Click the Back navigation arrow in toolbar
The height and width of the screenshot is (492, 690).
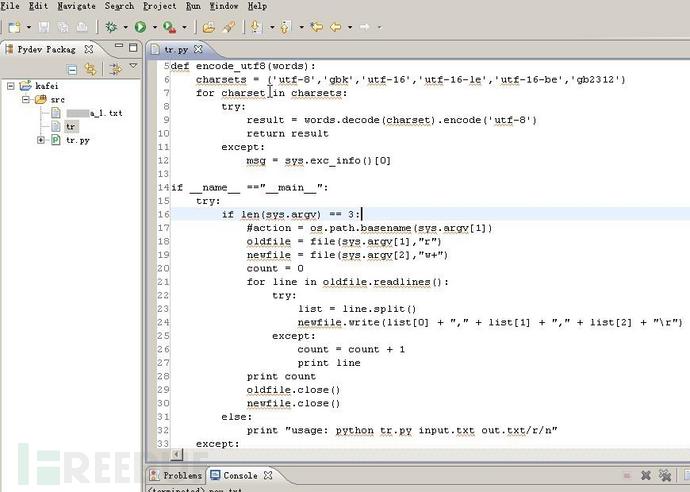(335, 27)
